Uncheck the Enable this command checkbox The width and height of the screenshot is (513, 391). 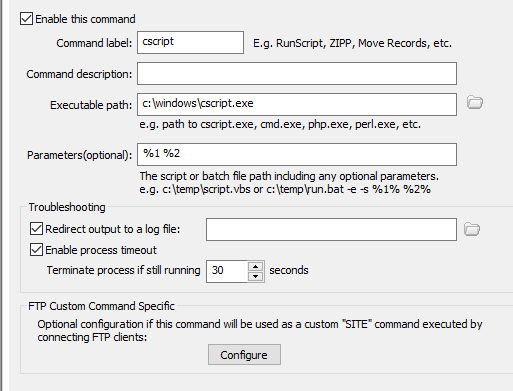click(x=26, y=19)
